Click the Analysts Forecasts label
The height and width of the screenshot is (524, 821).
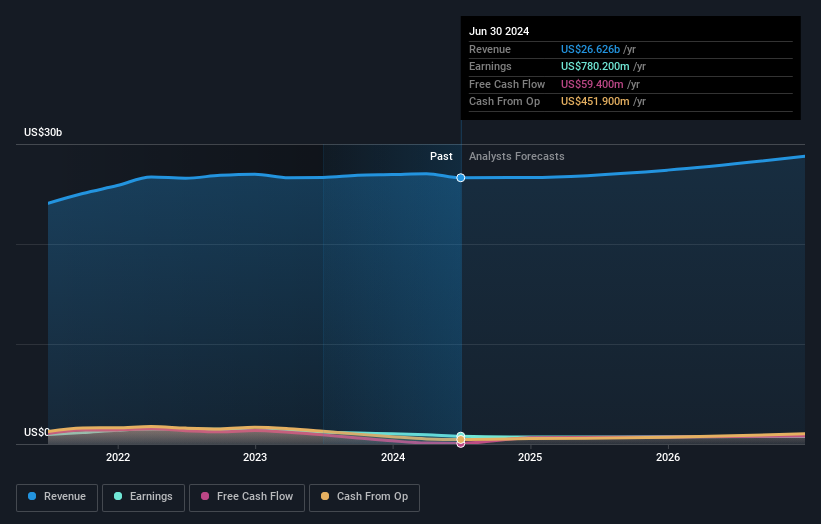click(x=517, y=157)
